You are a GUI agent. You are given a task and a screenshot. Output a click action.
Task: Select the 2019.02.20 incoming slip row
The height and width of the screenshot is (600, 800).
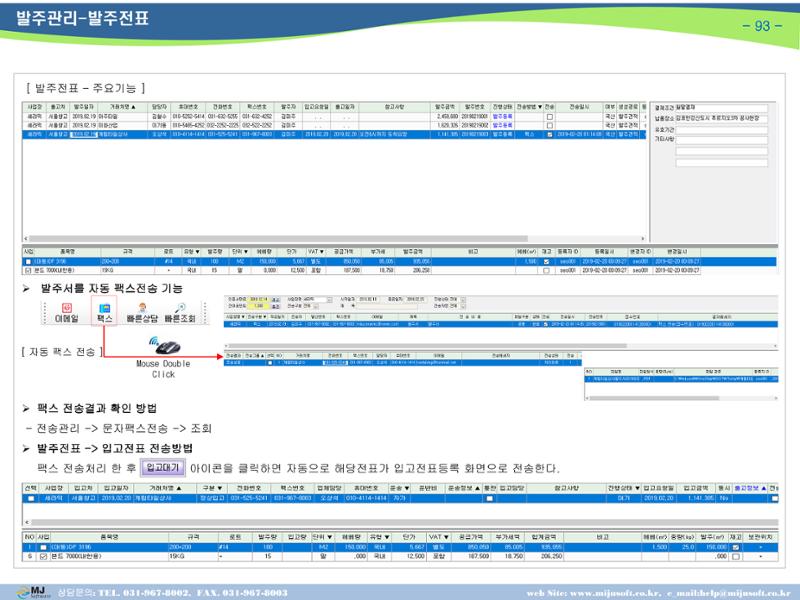(x=401, y=498)
